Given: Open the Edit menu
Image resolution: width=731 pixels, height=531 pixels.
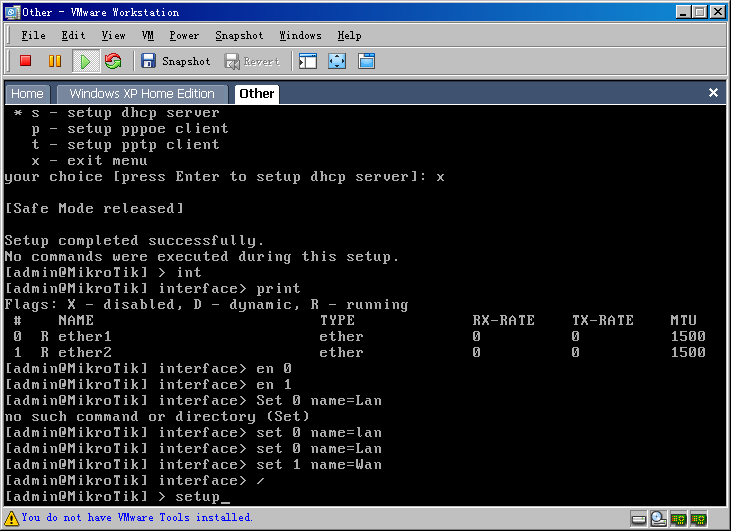Looking at the screenshot, I should (x=73, y=35).
